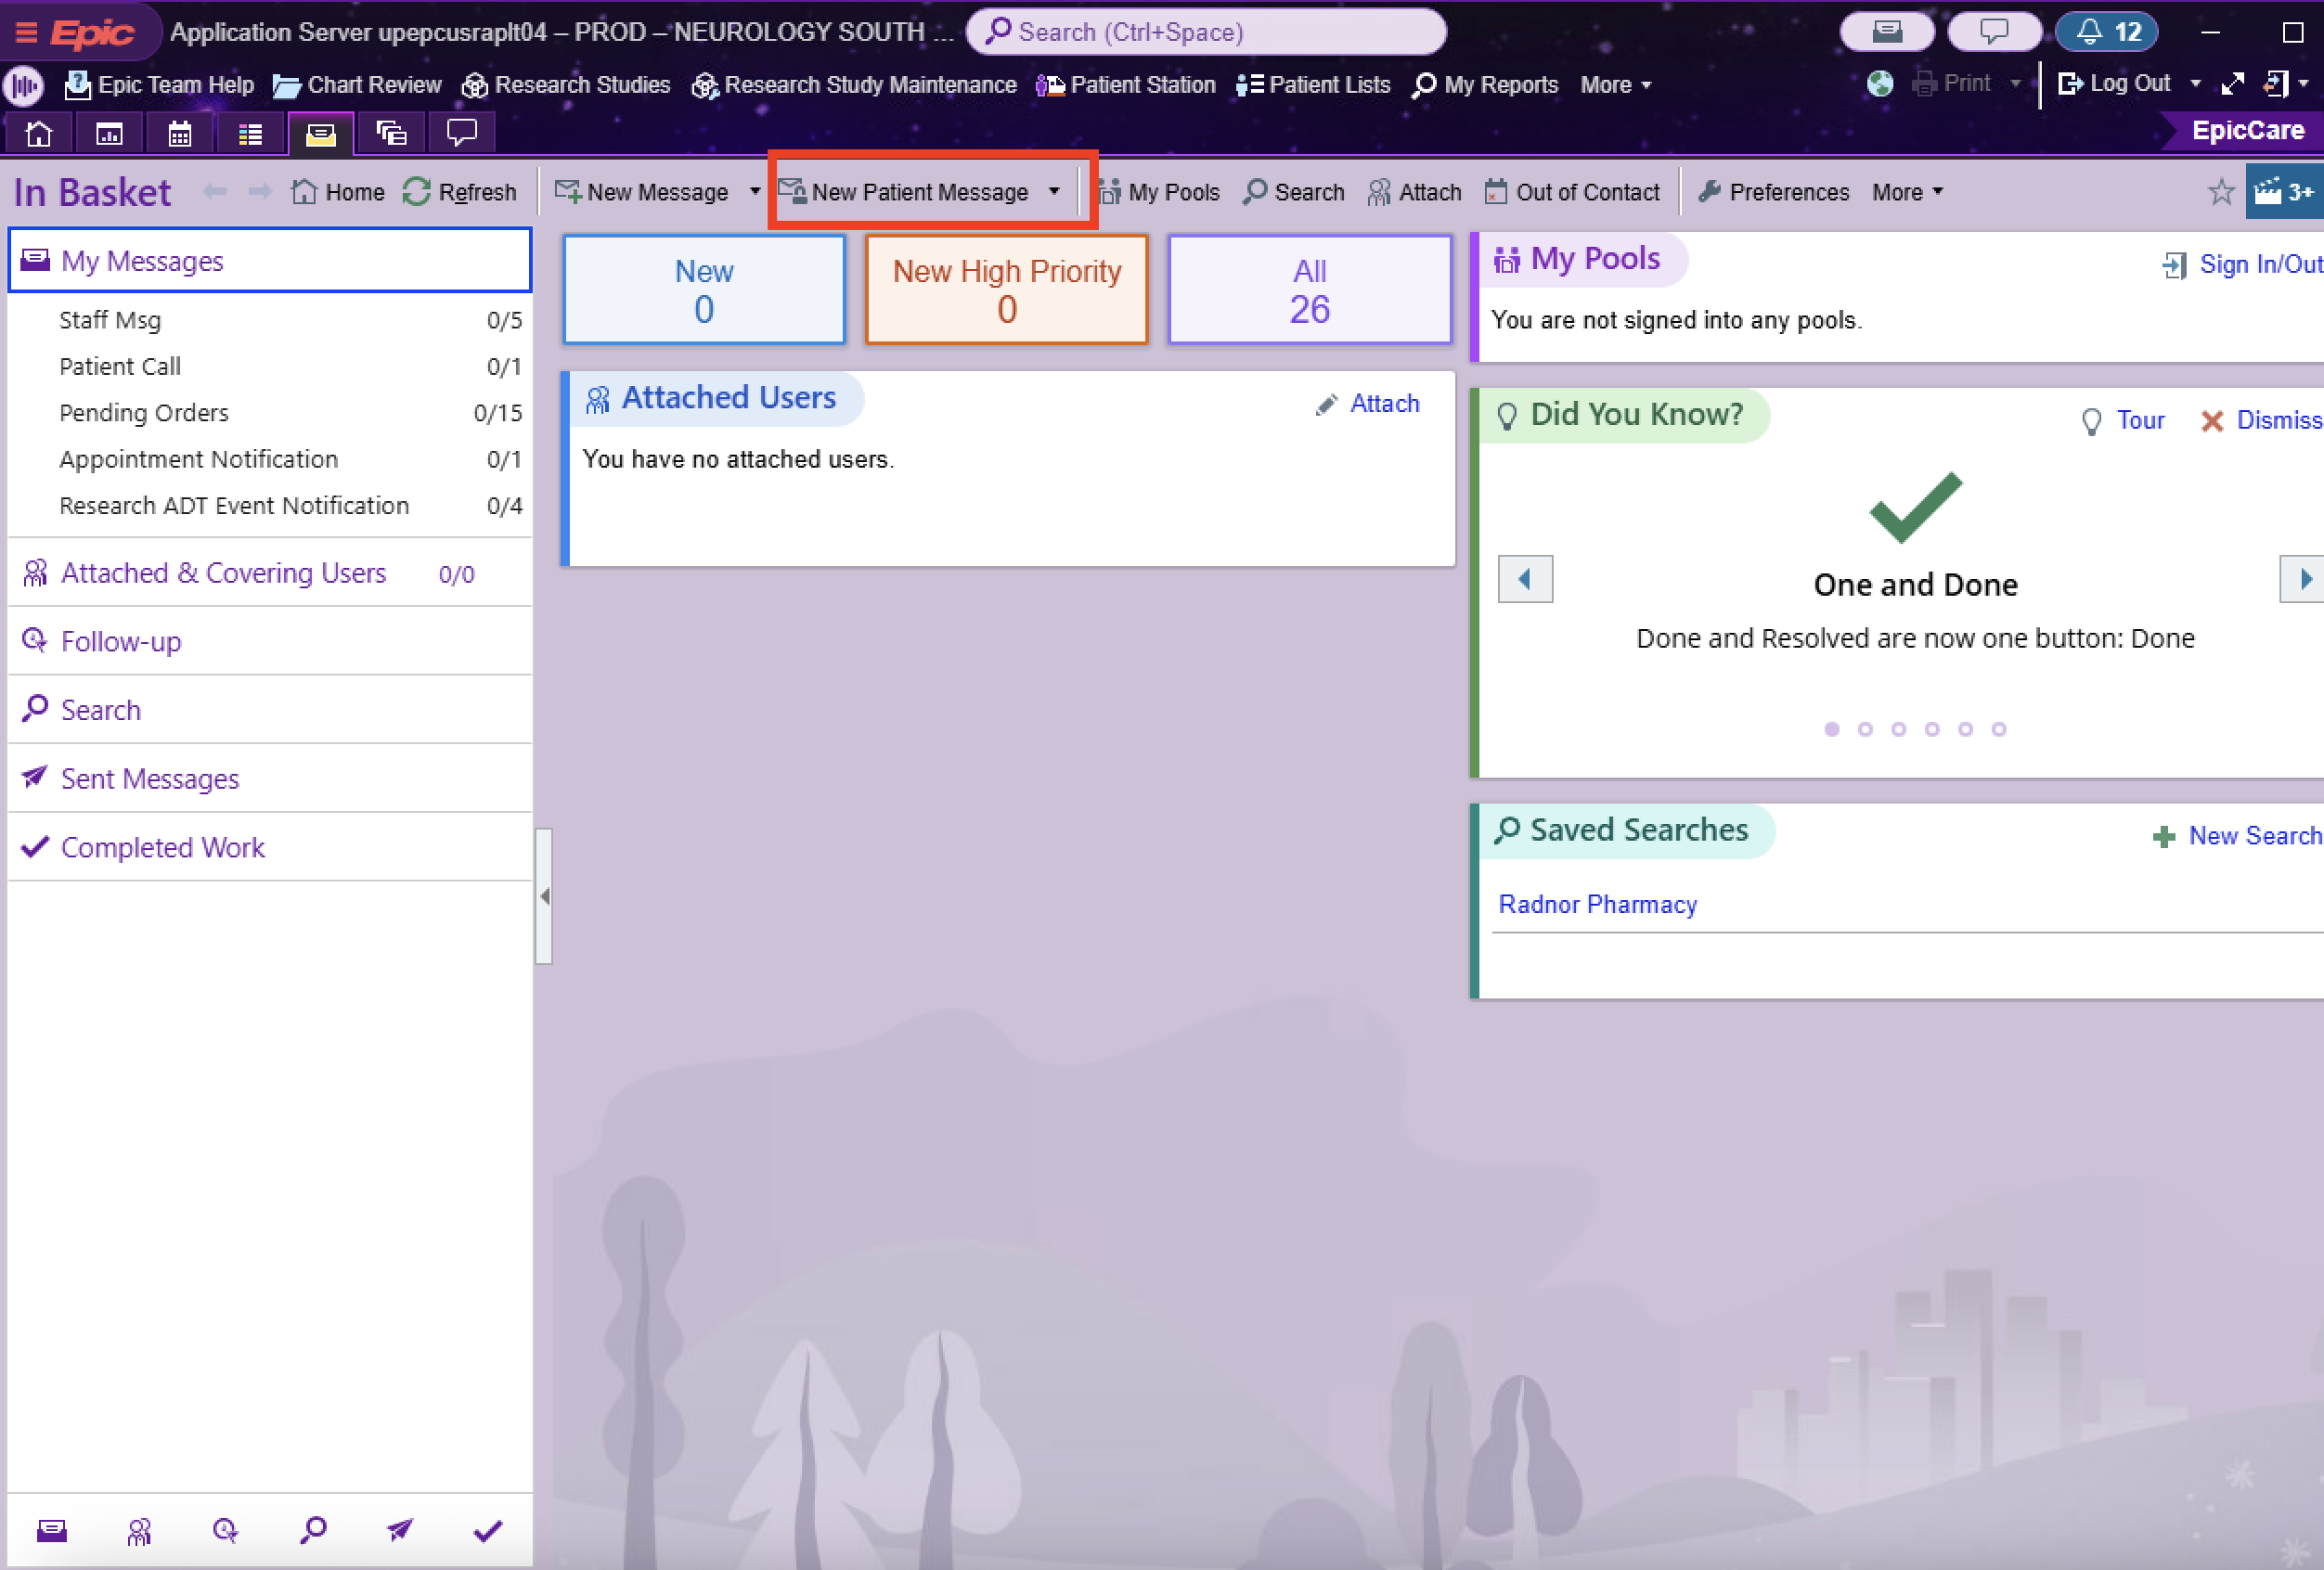The height and width of the screenshot is (1570, 2324).
Task: Open the chat bubble workspace tab
Action: (461, 133)
